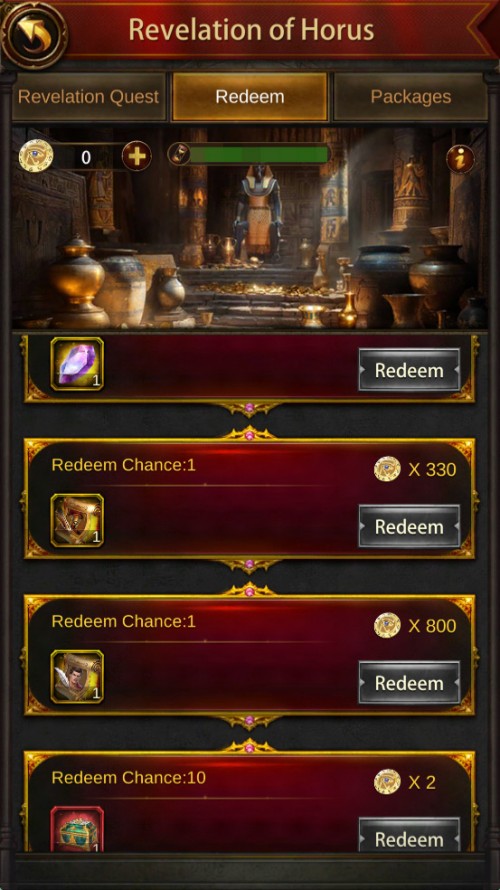This screenshot has height=890, width=500.
Task: View the 330-coin scroll reward item
Action: click(x=77, y=520)
